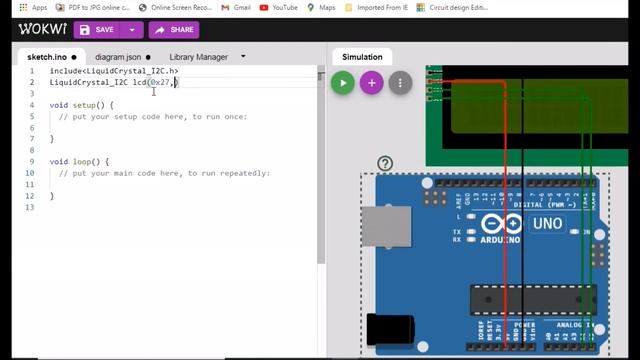The image size is (640, 360).
Task: Click the Wokwi logo
Action: click(x=42, y=29)
